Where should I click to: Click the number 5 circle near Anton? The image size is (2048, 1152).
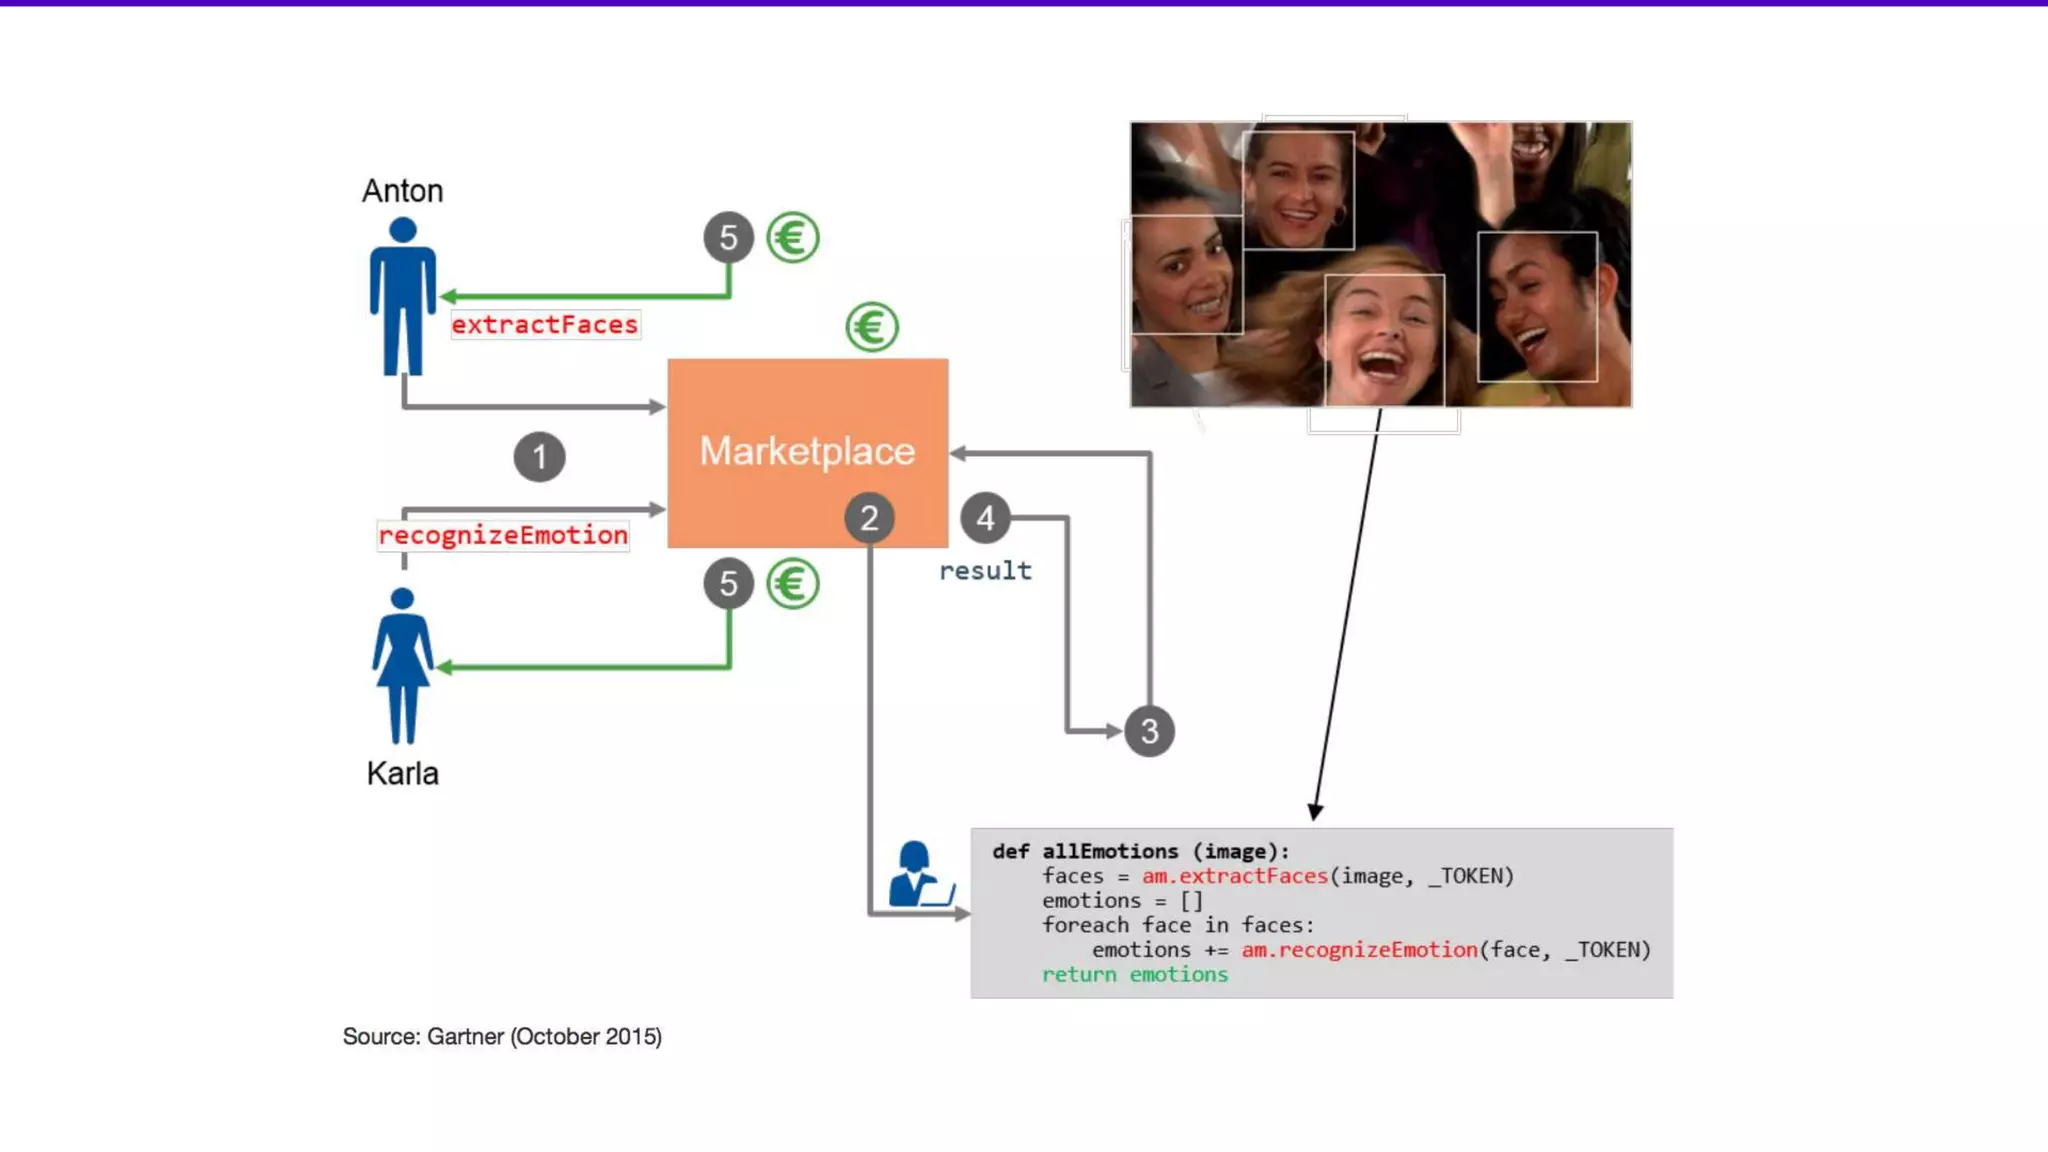coord(728,238)
